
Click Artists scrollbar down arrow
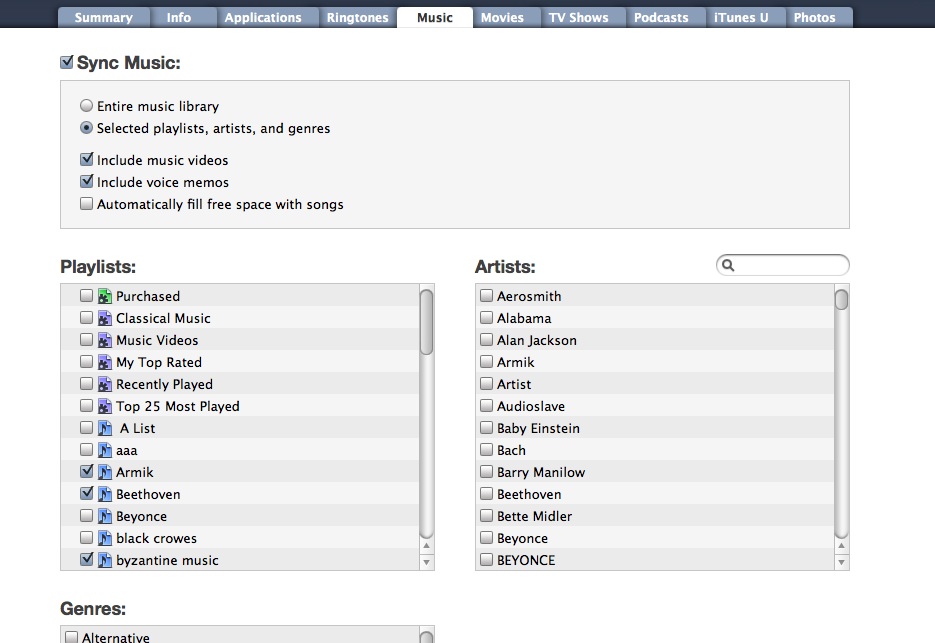coord(841,562)
